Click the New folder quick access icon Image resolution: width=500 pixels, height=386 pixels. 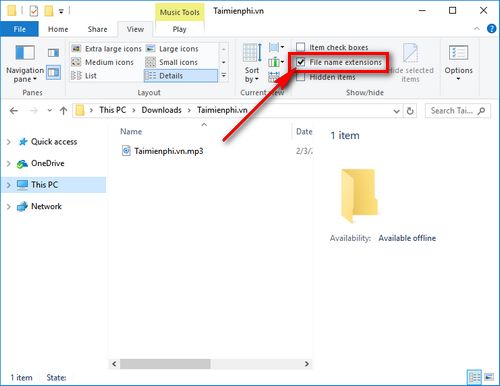pos(49,11)
